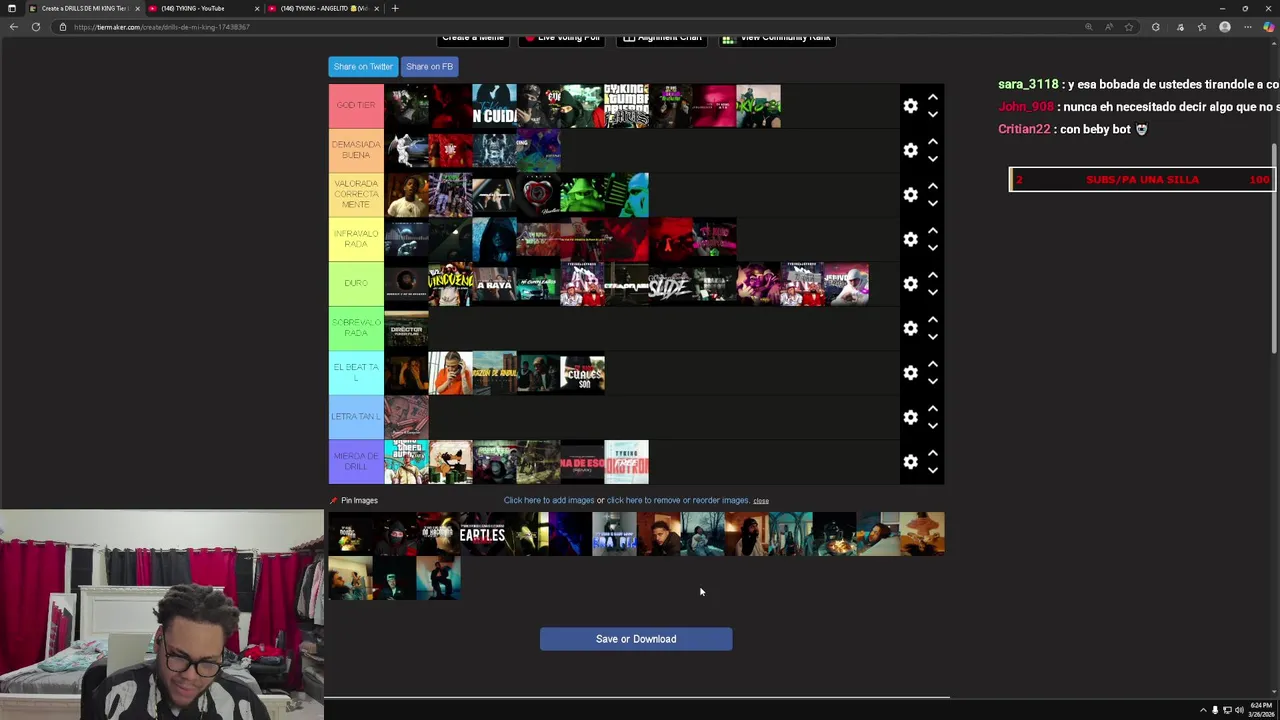
Task: Go back with browser back arrow
Action: pyautogui.click(x=14, y=27)
